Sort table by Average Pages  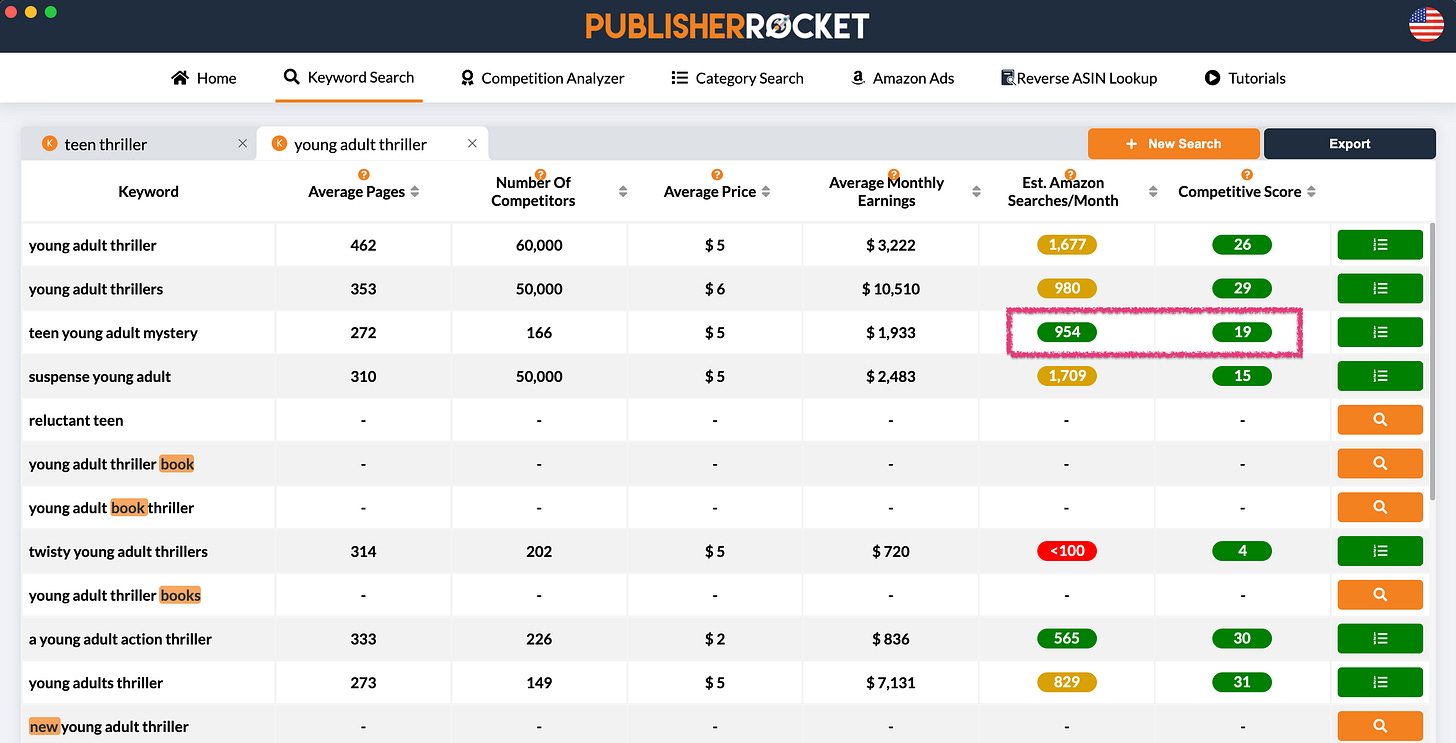(415, 192)
